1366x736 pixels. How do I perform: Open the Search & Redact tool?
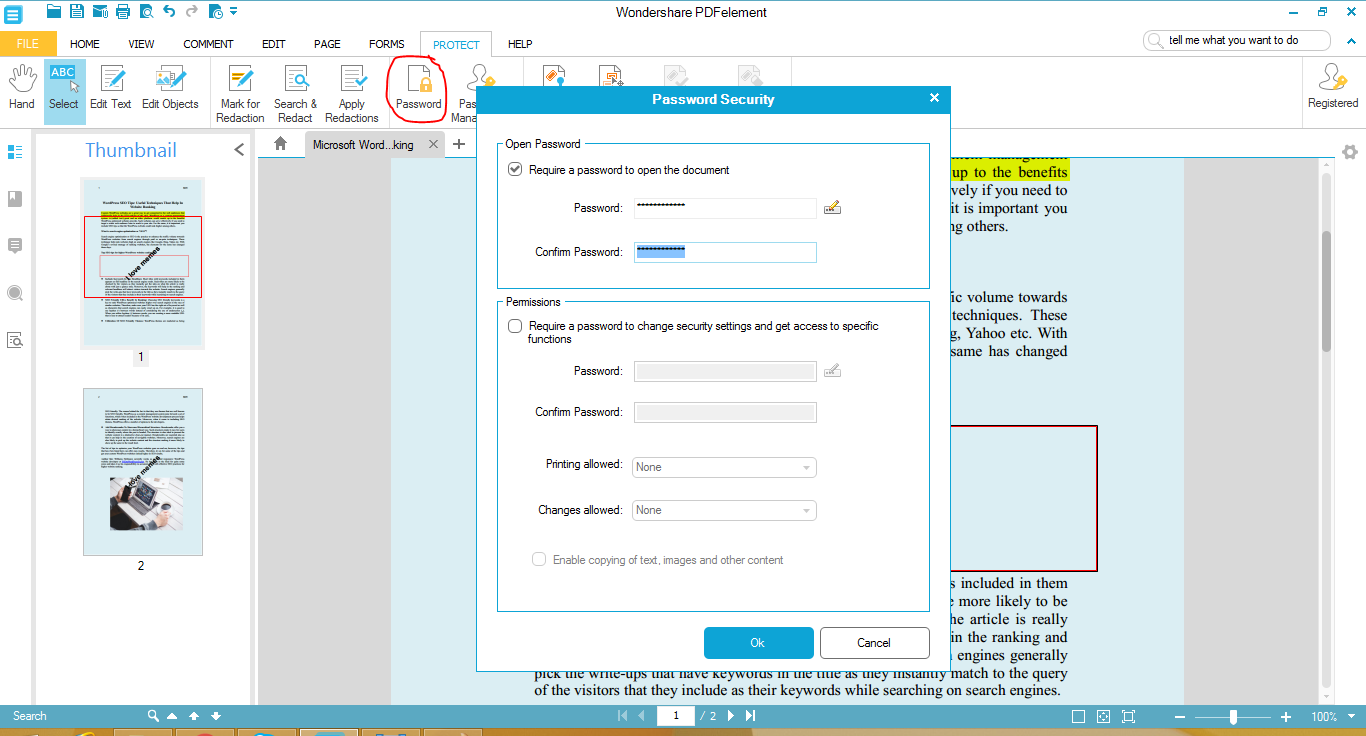click(x=295, y=94)
